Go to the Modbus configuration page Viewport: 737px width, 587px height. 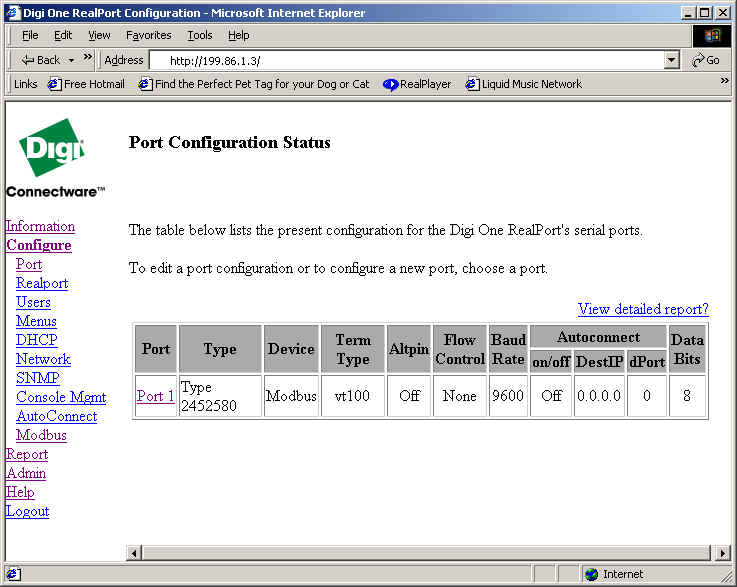click(41, 435)
